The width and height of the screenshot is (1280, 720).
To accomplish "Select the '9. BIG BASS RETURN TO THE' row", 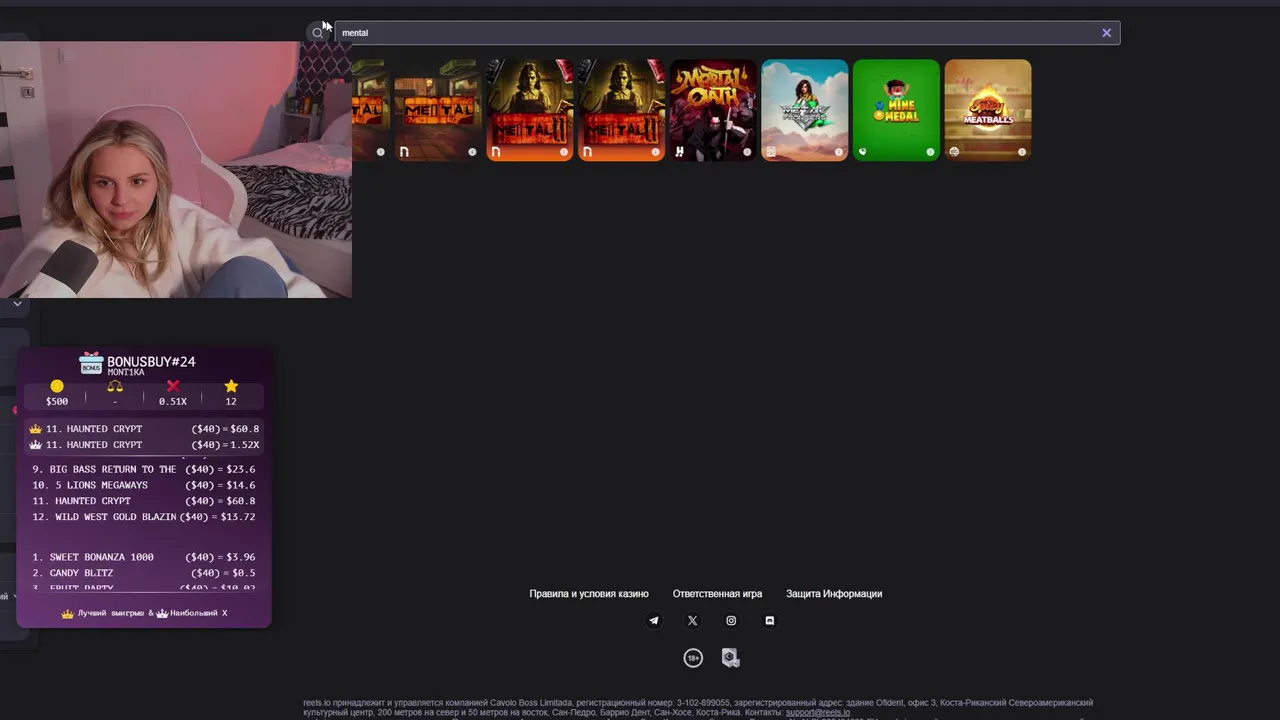I will [x=144, y=469].
